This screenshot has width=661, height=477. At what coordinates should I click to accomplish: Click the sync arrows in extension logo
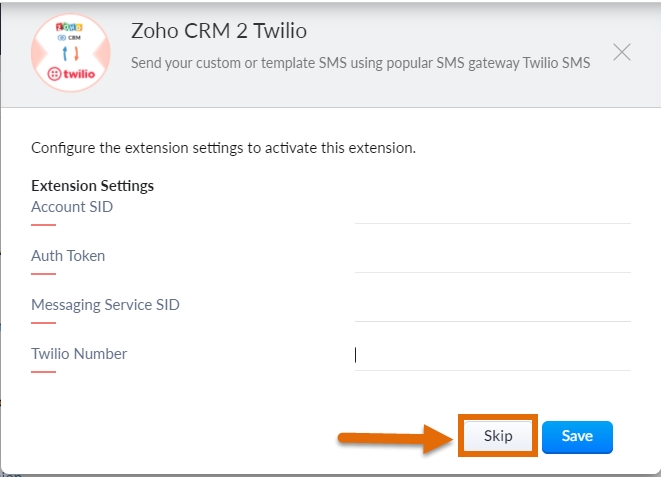pos(70,54)
